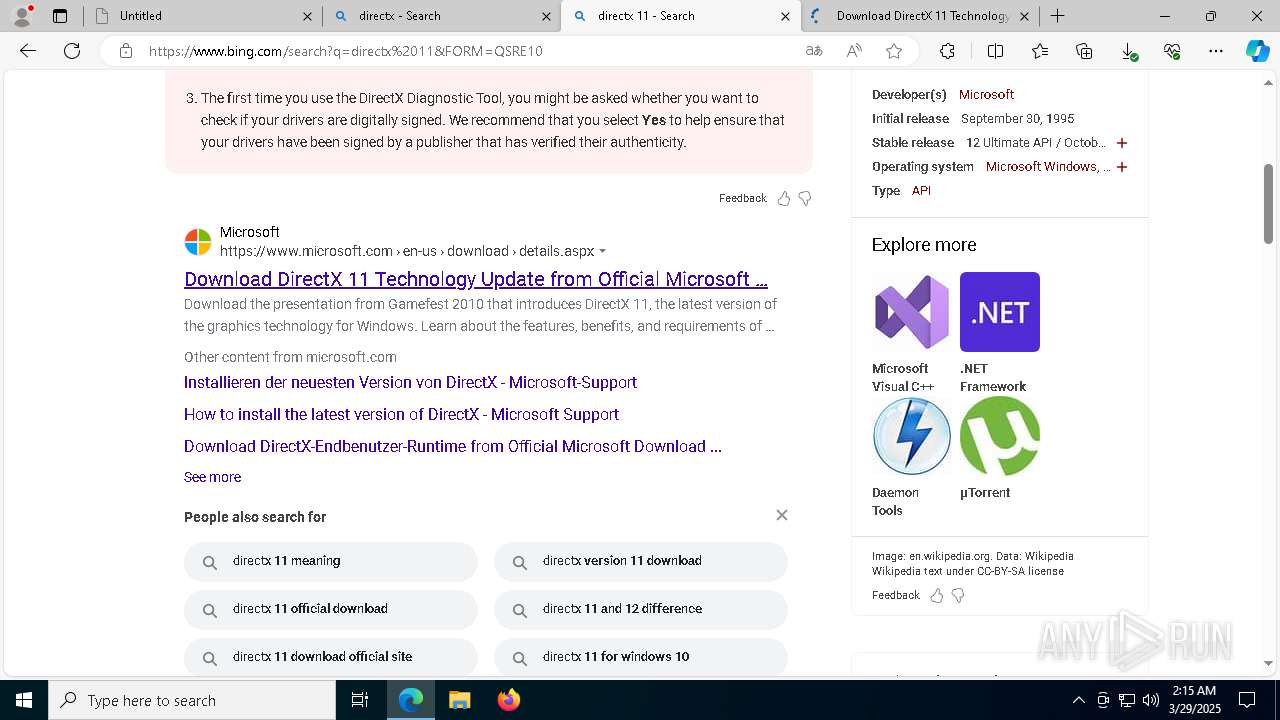Click the API type link
The height and width of the screenshot is (720, 1280).
(921, 190)
